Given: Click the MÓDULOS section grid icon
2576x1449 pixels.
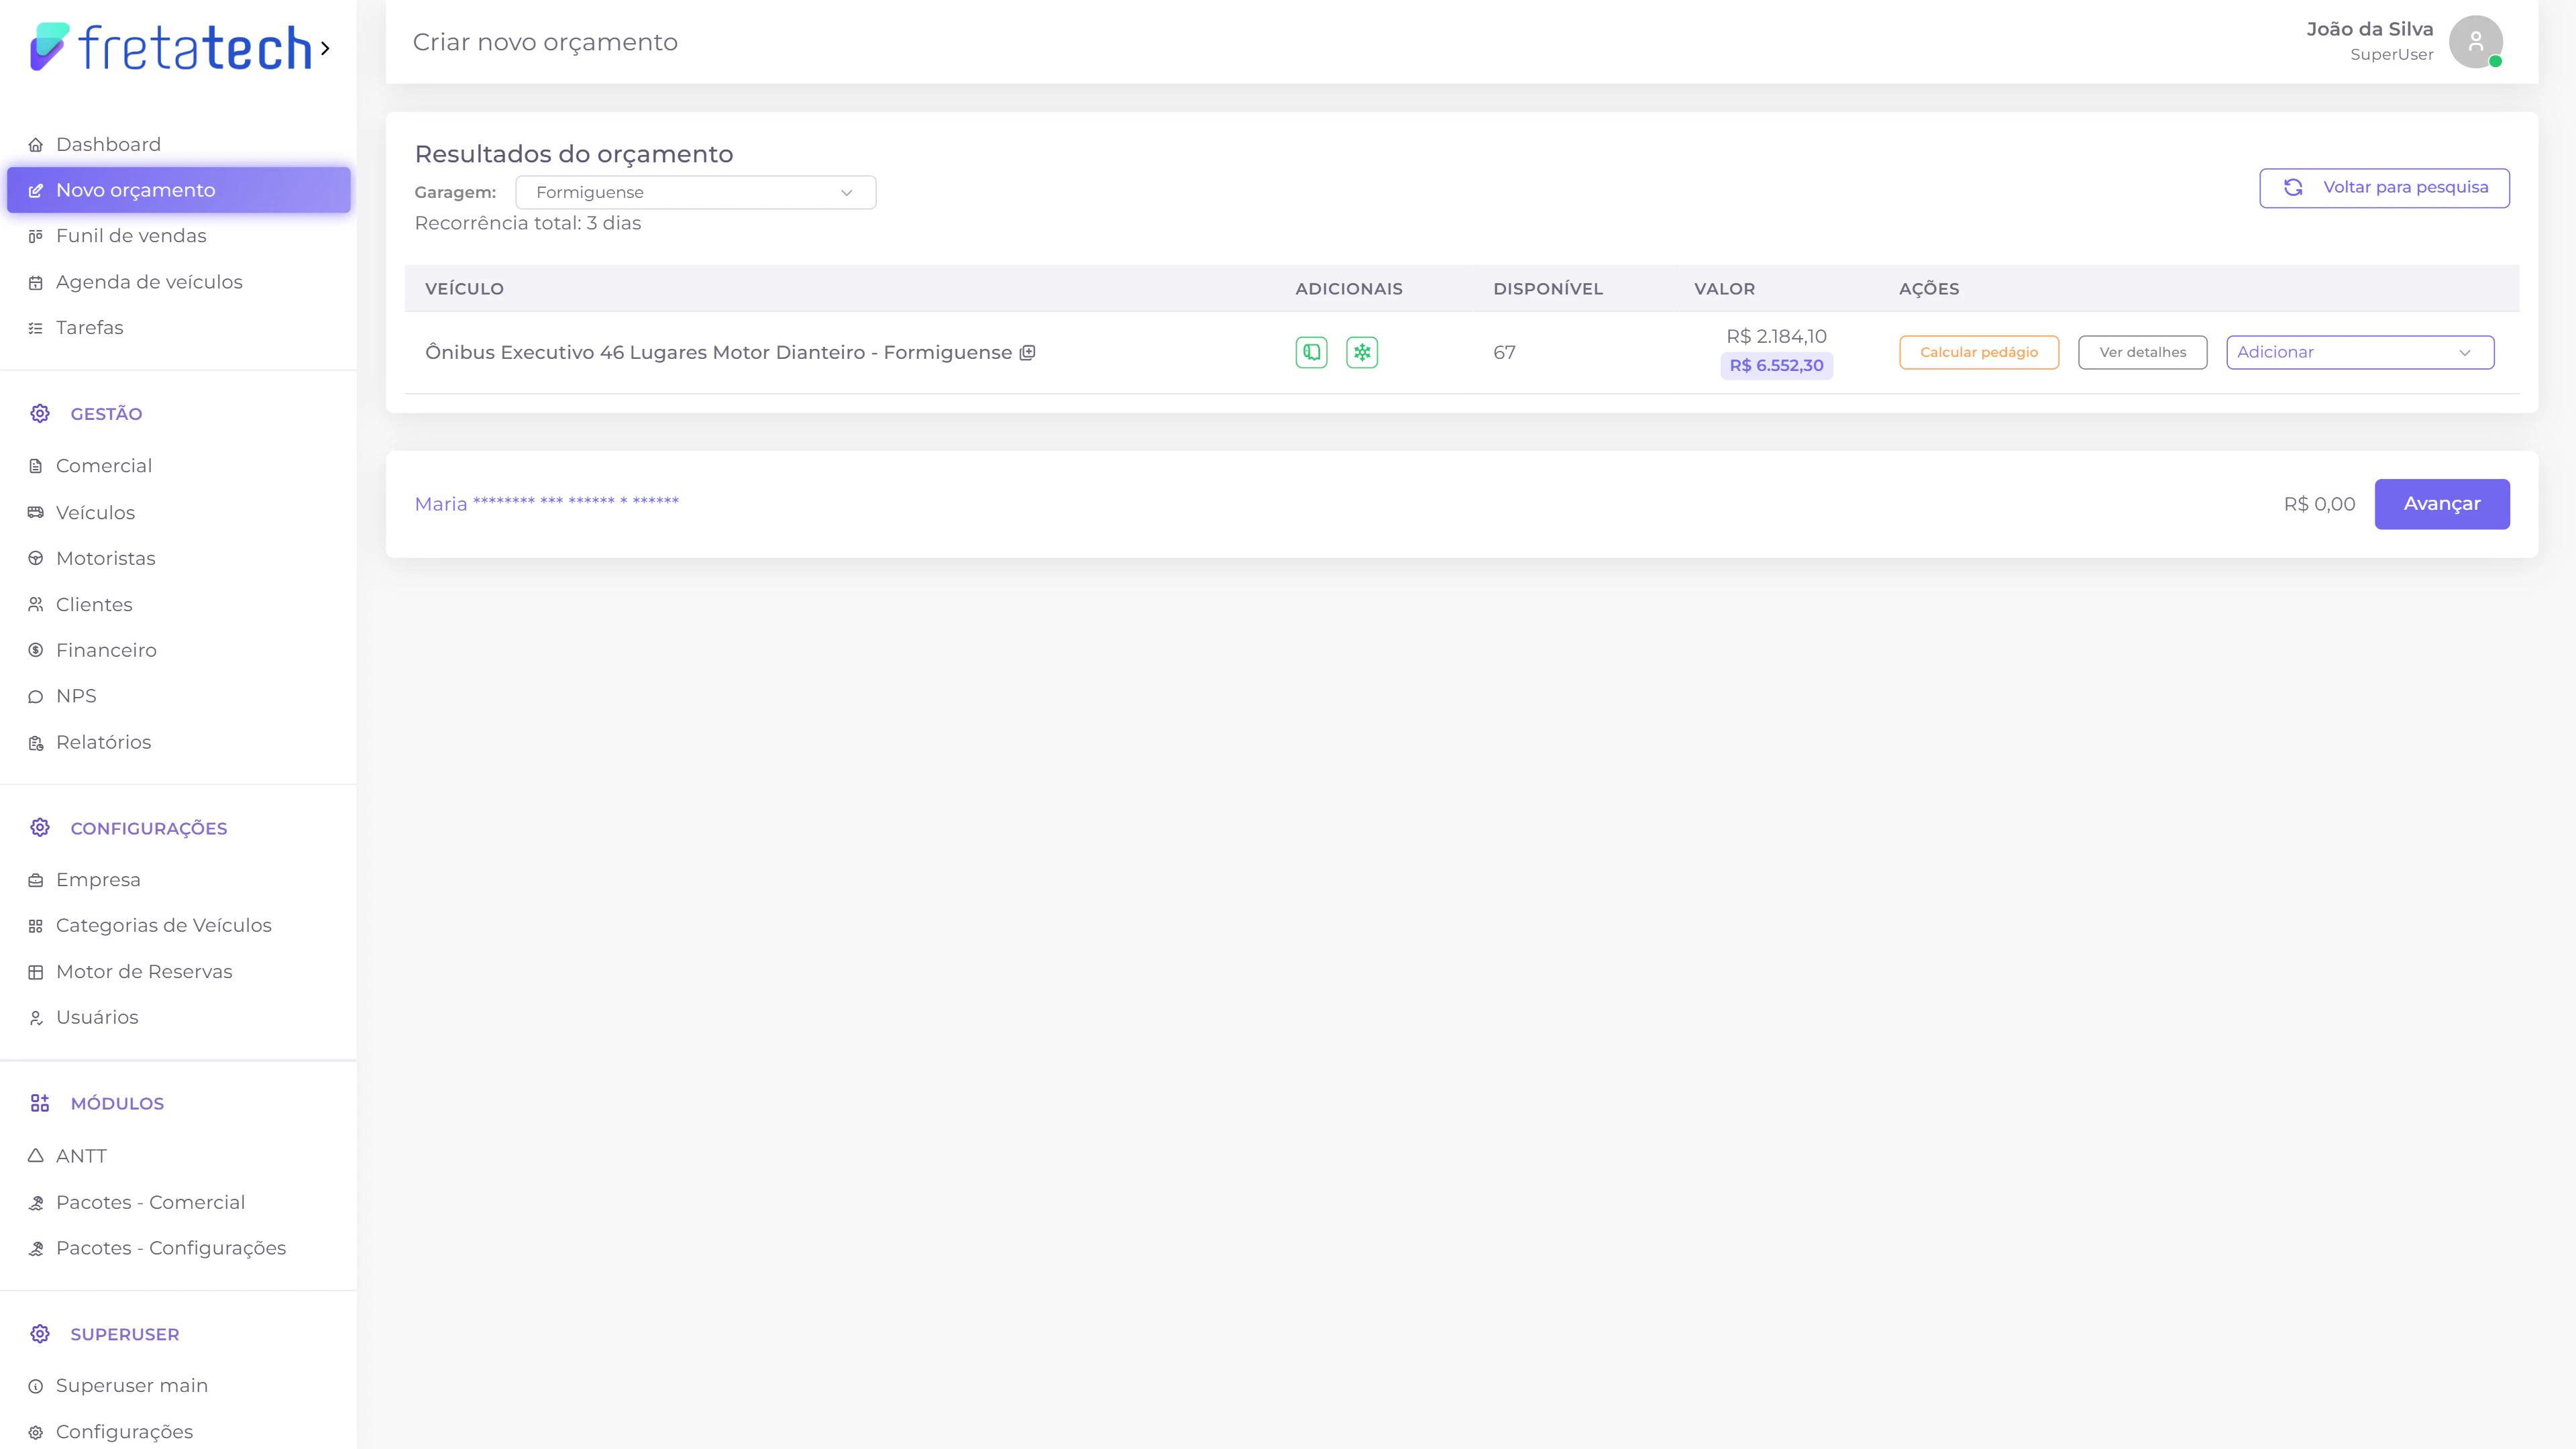Looking at the screenshot, I should [40, 1103].
